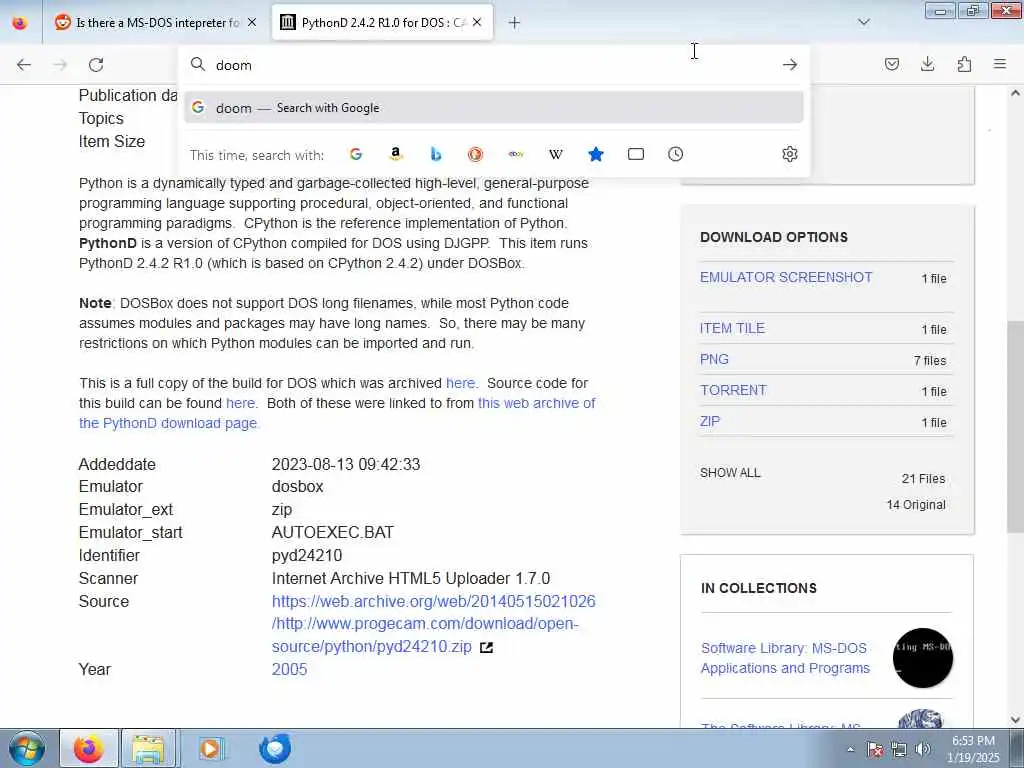
Task: Click the volume speaker tray icon
Action: (922, 749)
